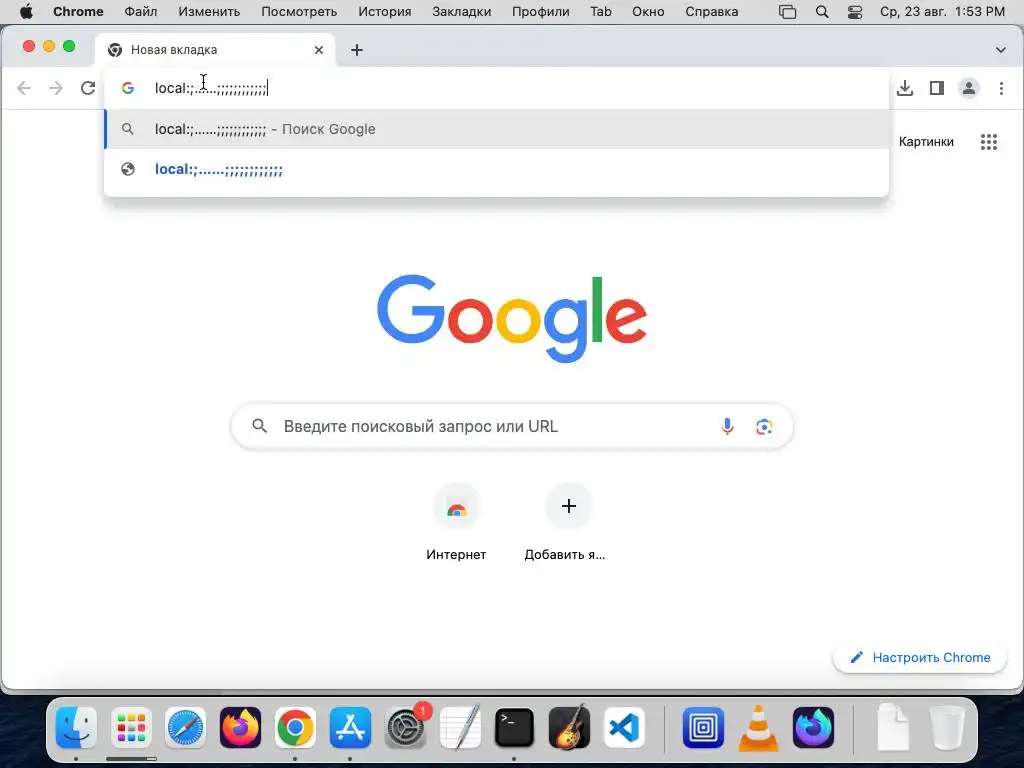Expand the tab search chevron

pos(1000,50)
